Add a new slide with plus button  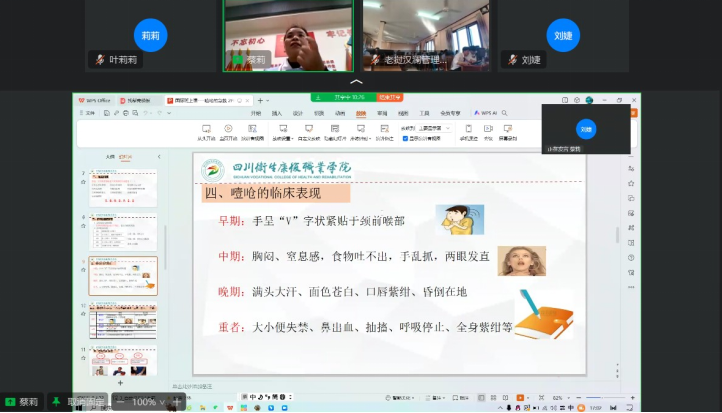pos(120,383)
